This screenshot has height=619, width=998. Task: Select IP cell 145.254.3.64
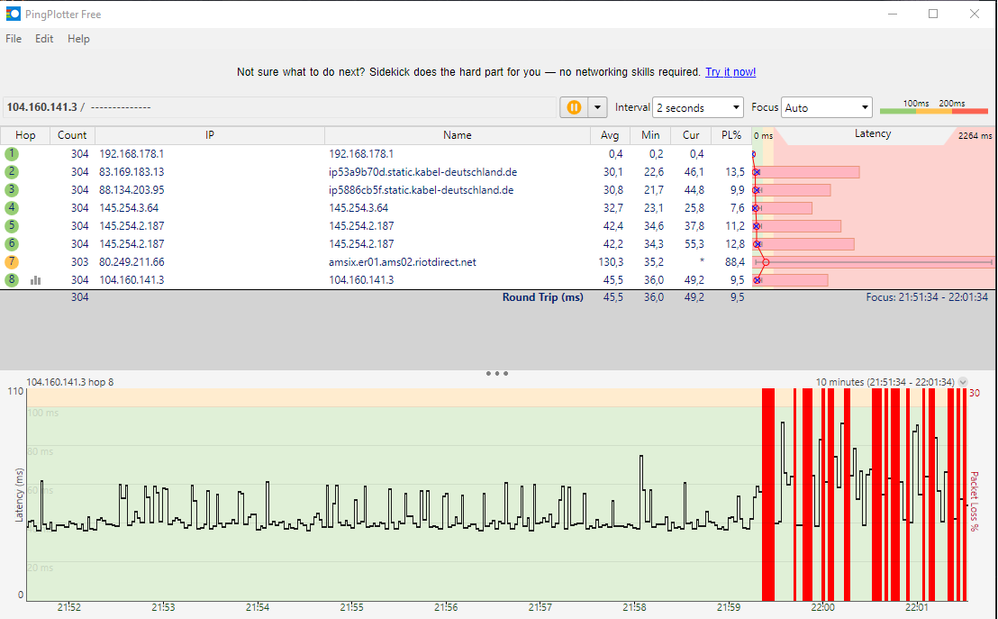click(x=129, y=208)
